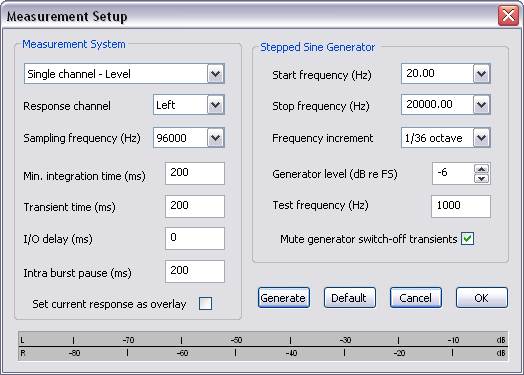Increase generator level with up arrow
Image resolution: width=524 pixels, height=375 pixels.
482,168
